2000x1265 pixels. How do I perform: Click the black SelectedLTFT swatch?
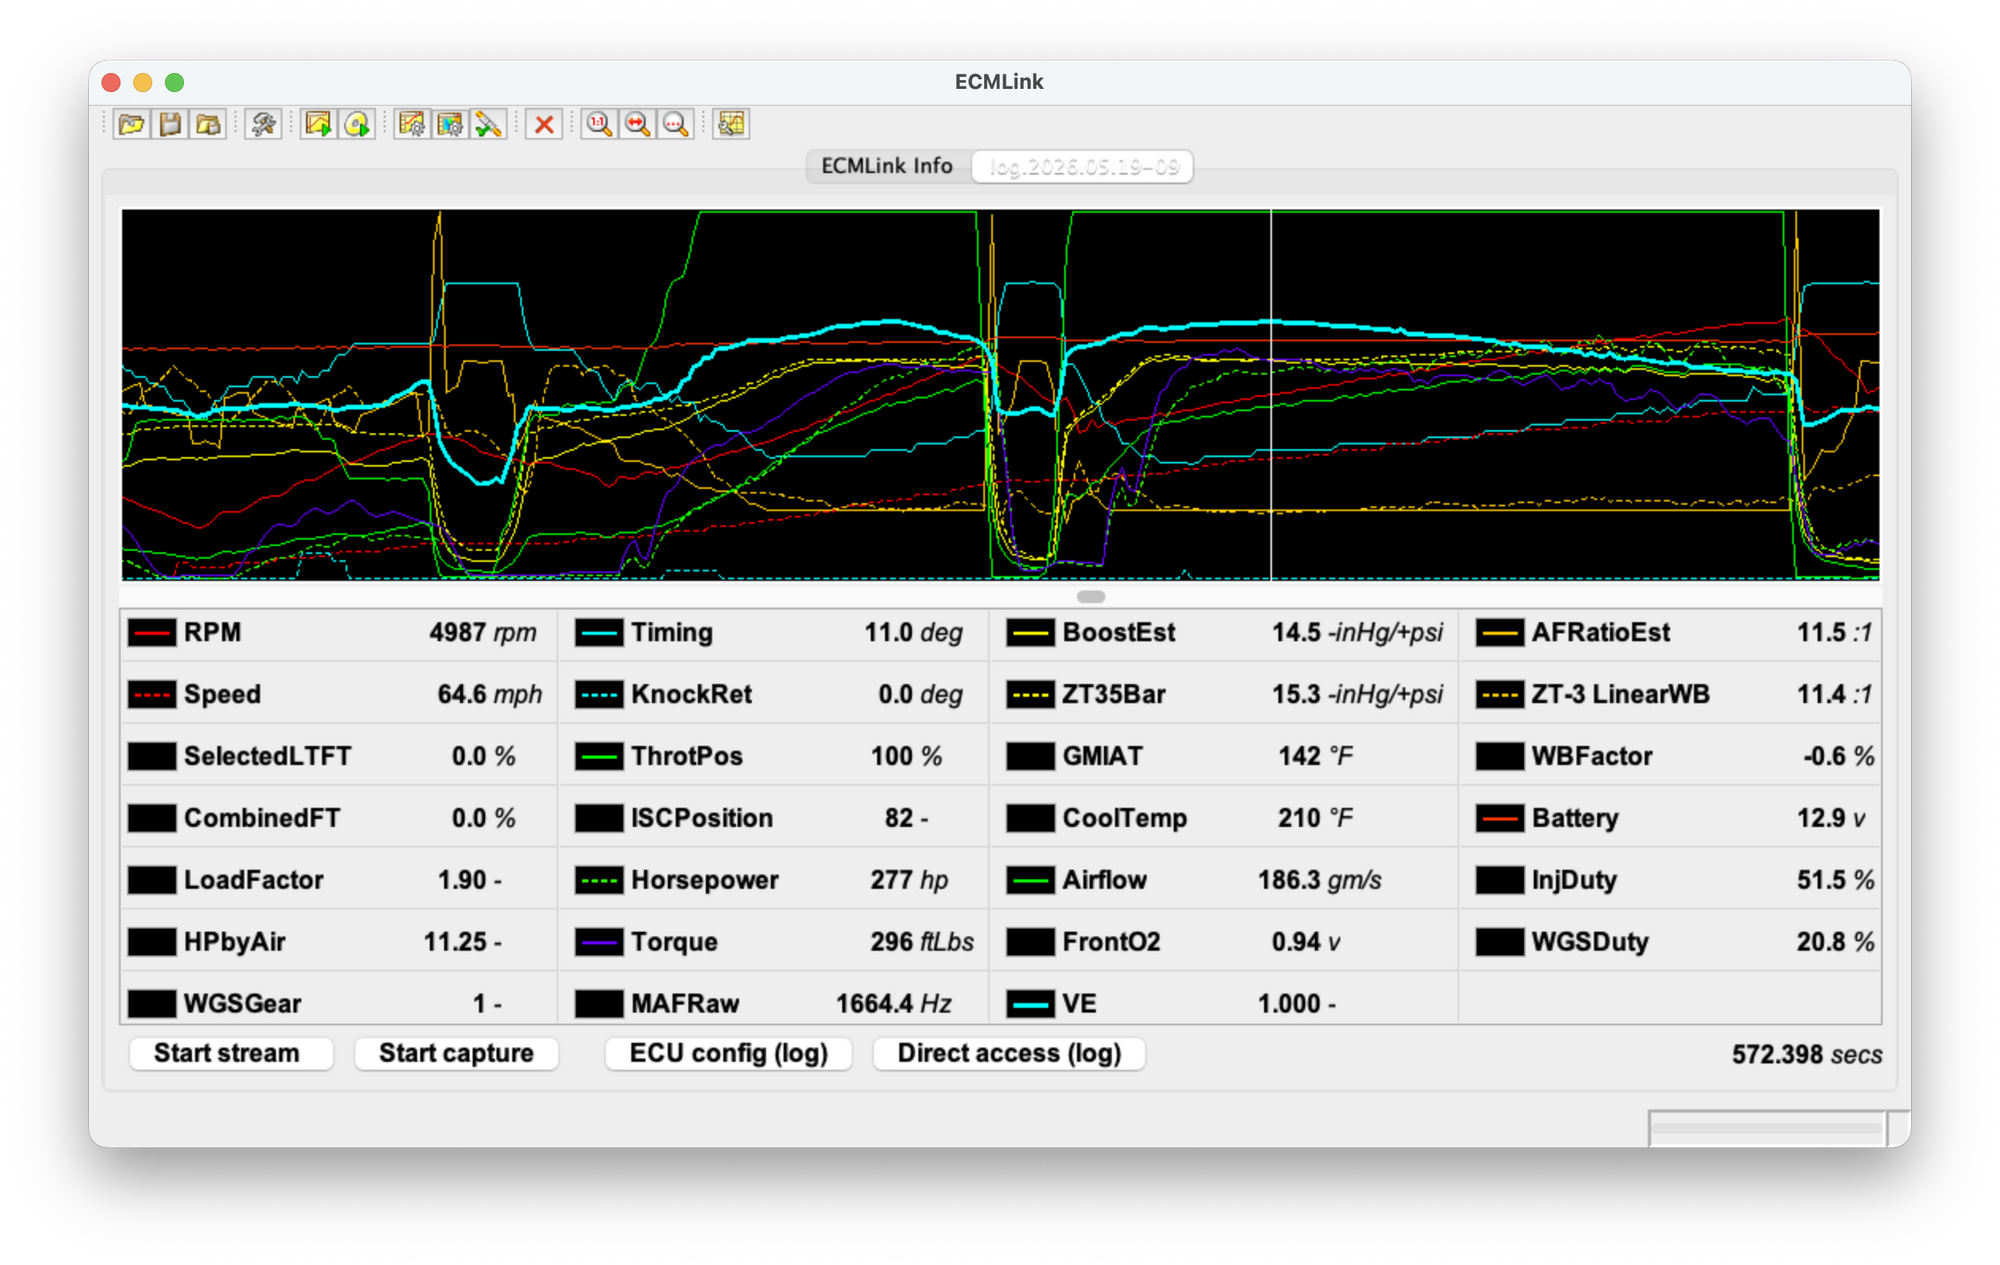[152, 757]
